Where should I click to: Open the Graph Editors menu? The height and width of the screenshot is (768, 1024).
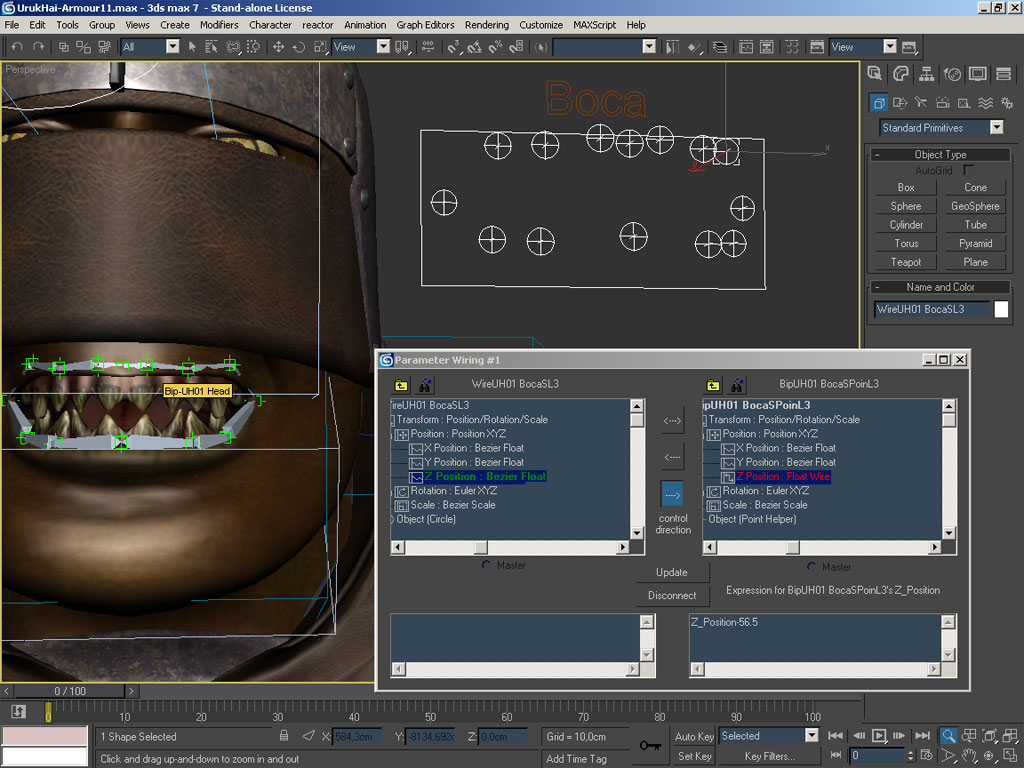425,25
